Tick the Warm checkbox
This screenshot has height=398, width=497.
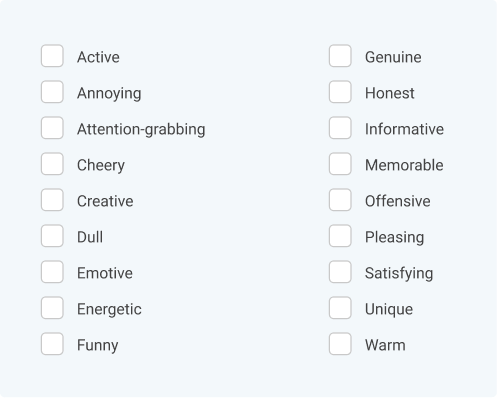coord(340,344)
